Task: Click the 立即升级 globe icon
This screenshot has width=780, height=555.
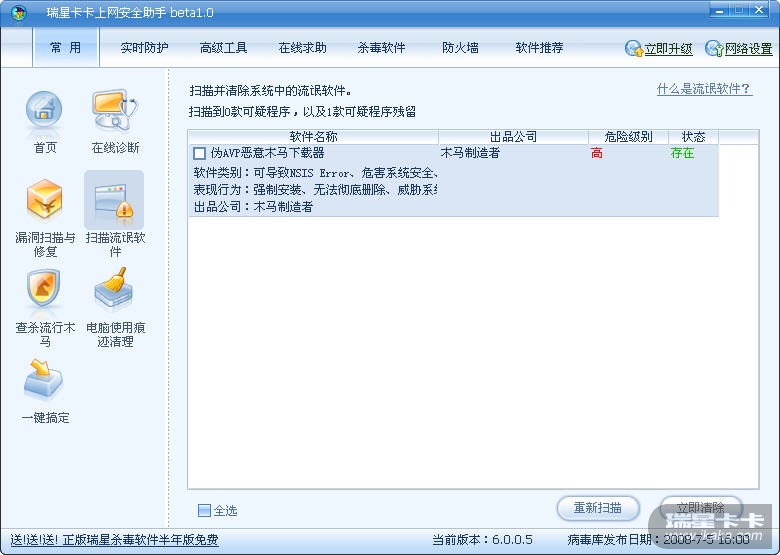Action: pos(634,48)
